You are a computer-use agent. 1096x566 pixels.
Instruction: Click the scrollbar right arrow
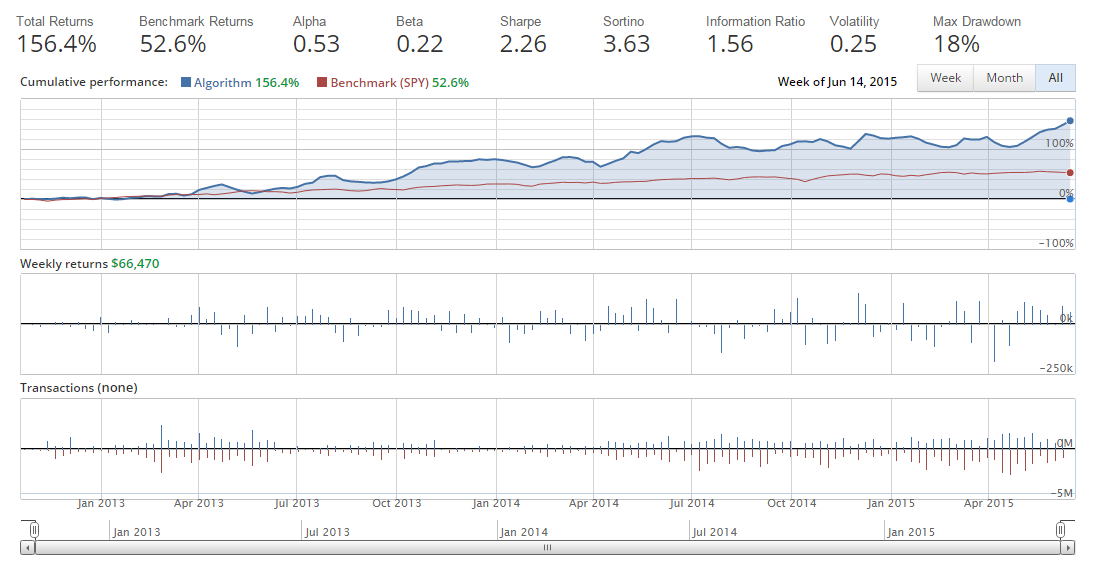(1068, 548)
